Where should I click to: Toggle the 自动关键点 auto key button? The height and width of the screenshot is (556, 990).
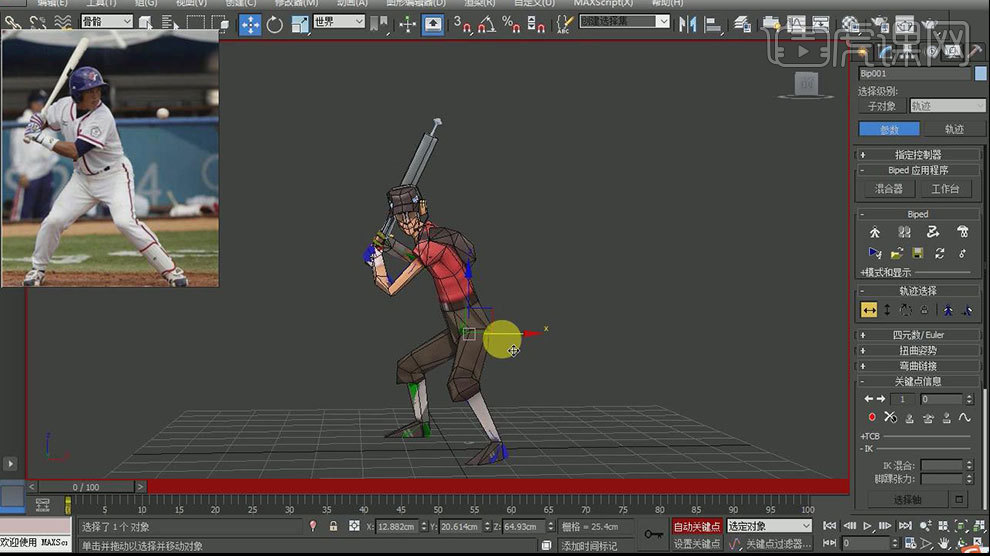pyautogui.click(x=697, y=526)
